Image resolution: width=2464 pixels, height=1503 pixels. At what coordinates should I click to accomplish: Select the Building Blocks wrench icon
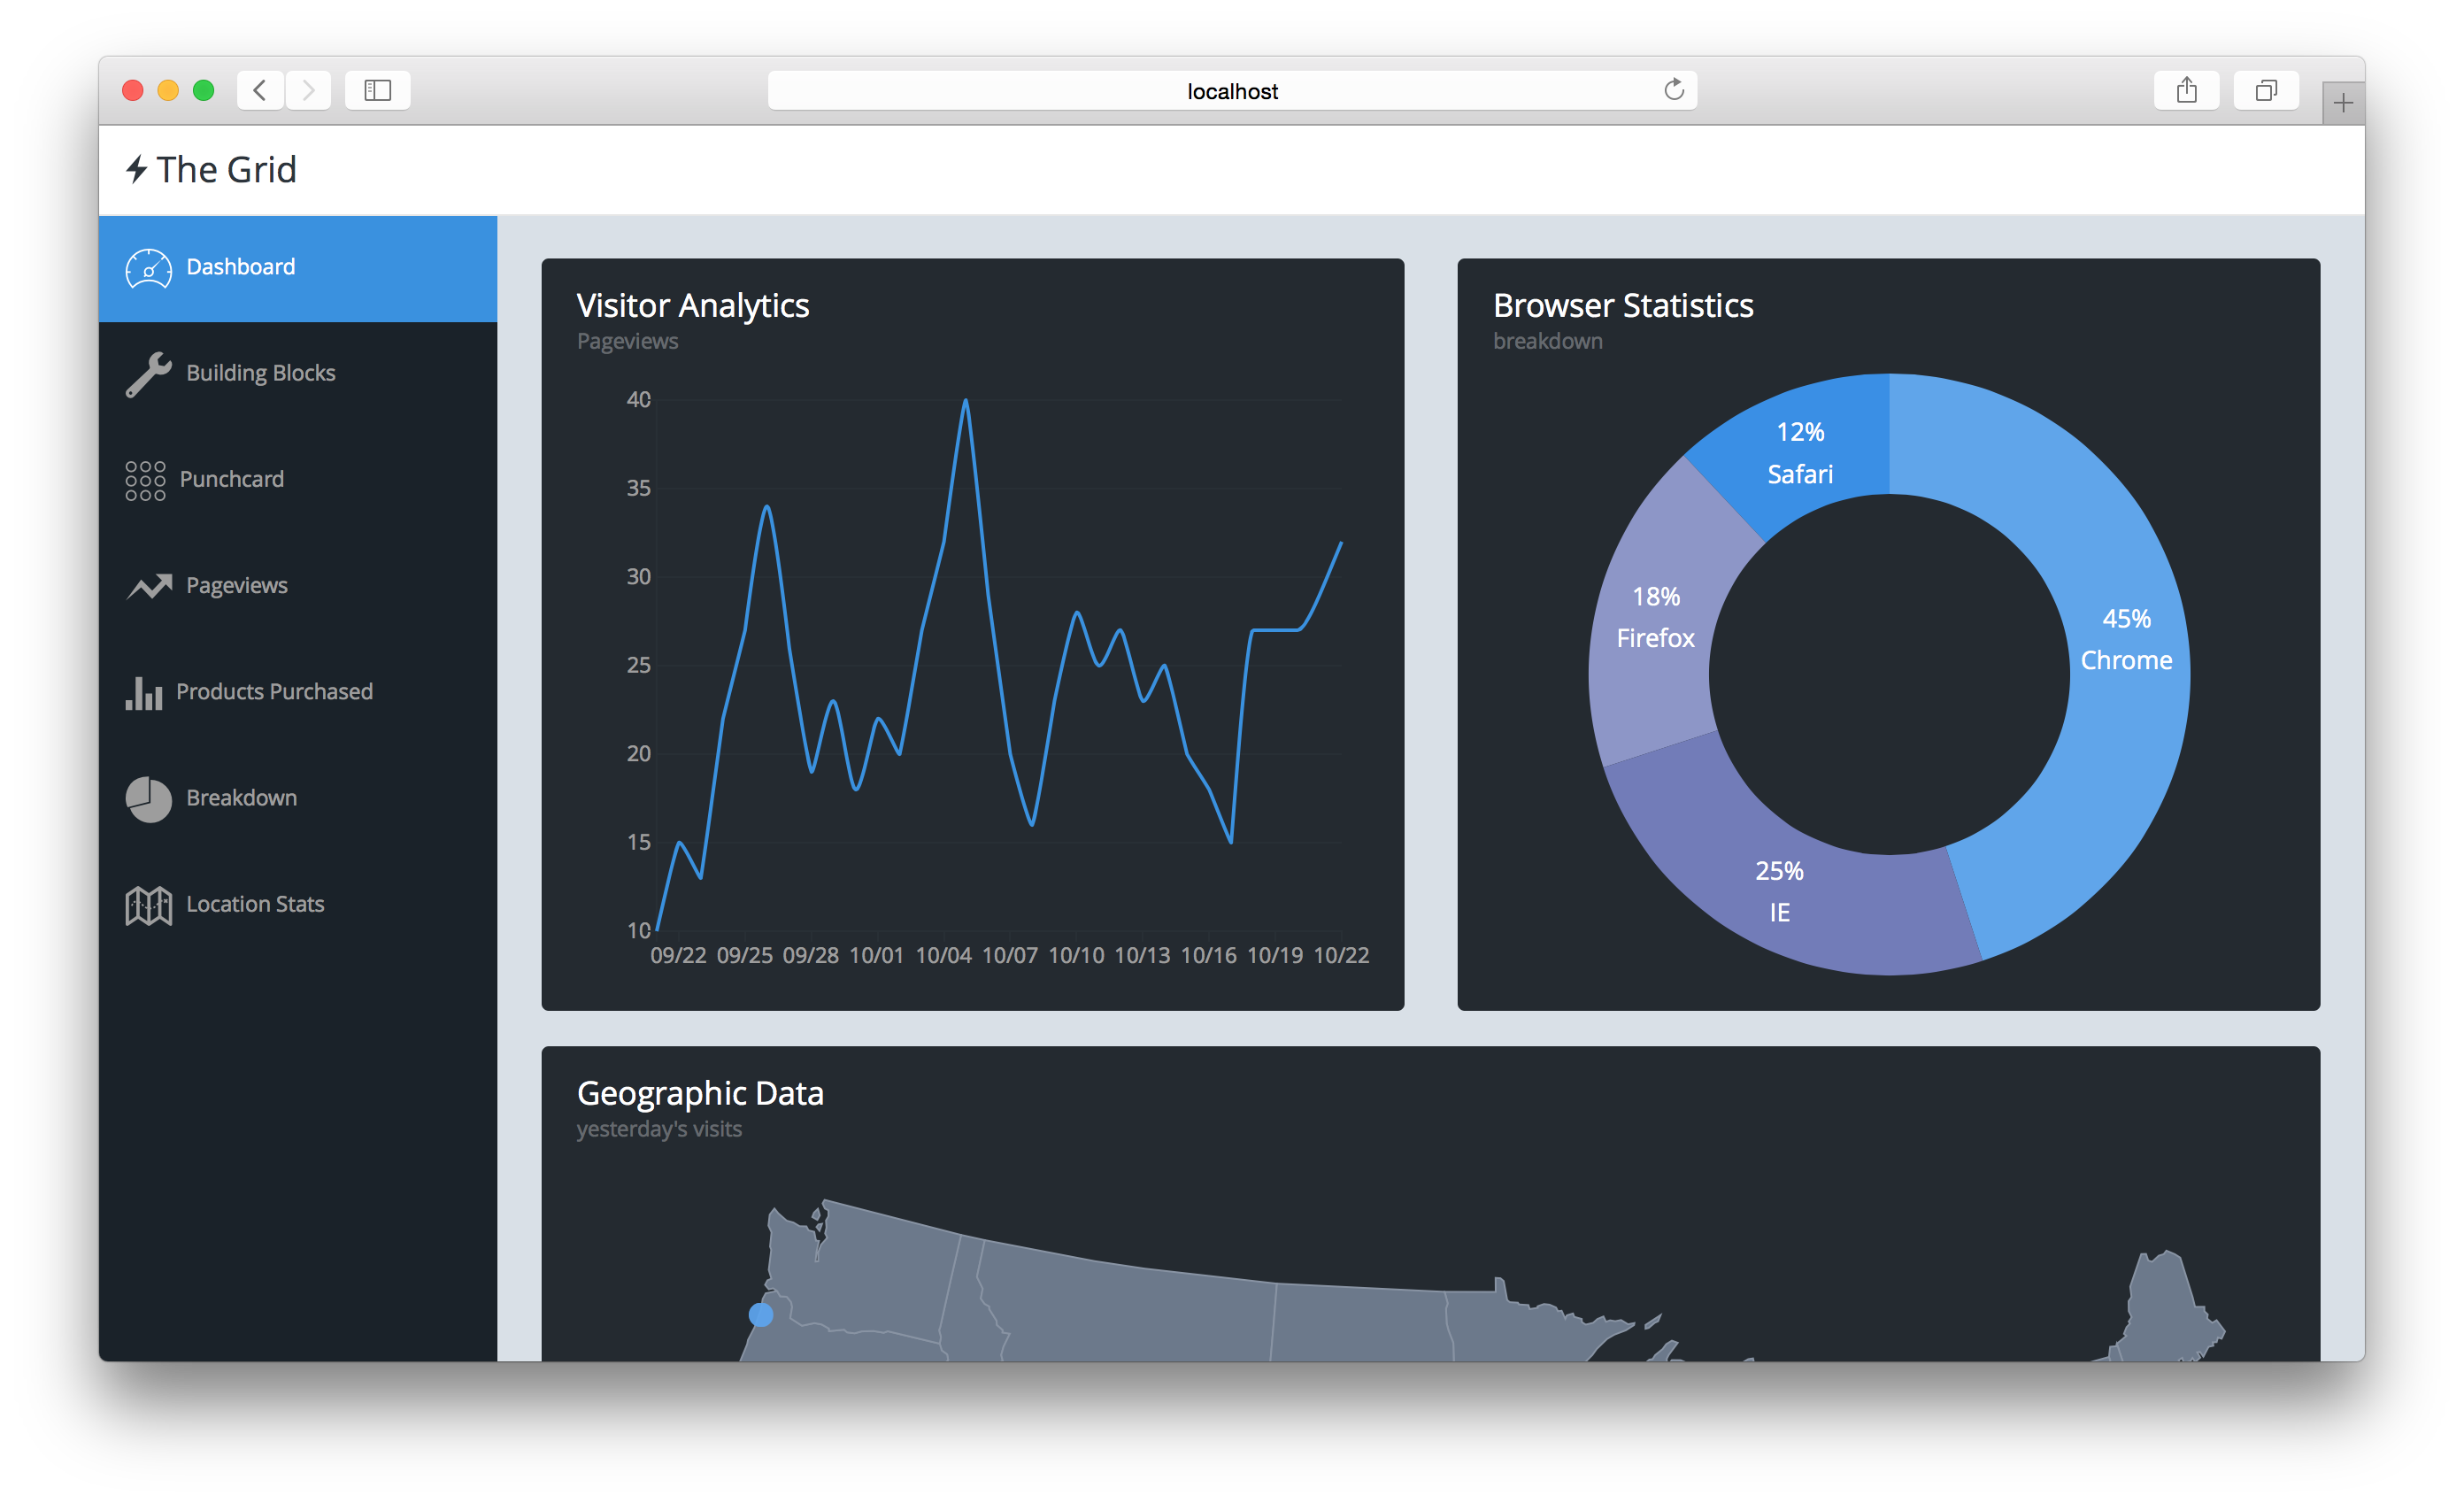(148, 374)
